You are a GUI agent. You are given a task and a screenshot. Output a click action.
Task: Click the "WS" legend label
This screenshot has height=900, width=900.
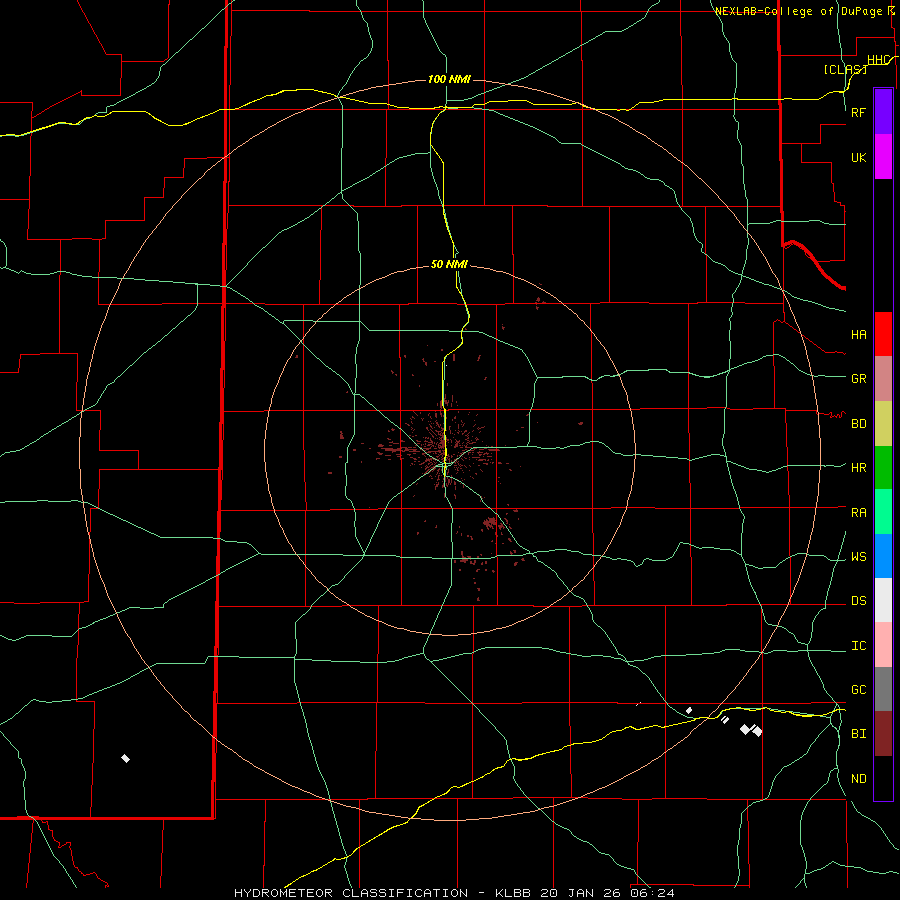coord(858,557)
